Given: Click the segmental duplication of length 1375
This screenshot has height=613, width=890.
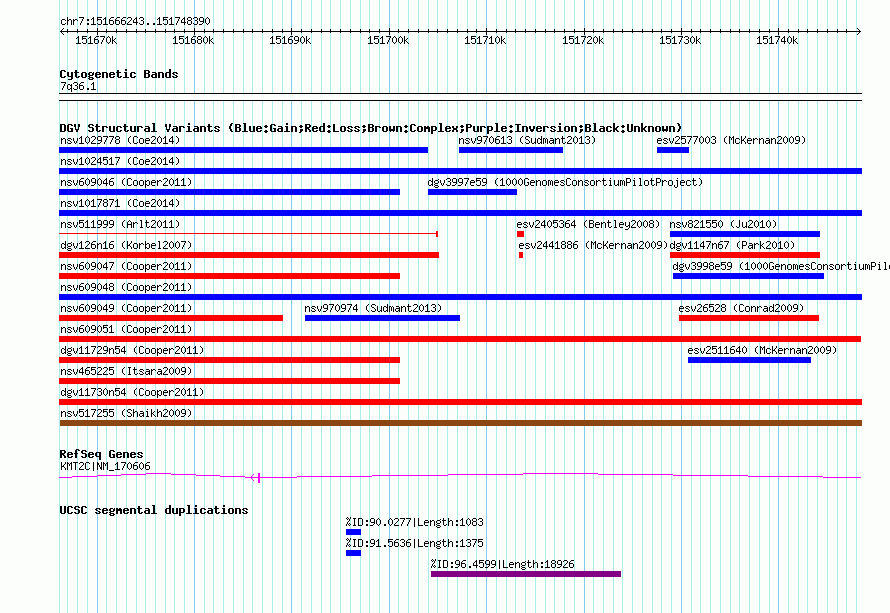Looking at the screenshot, I should coord(353,553).
